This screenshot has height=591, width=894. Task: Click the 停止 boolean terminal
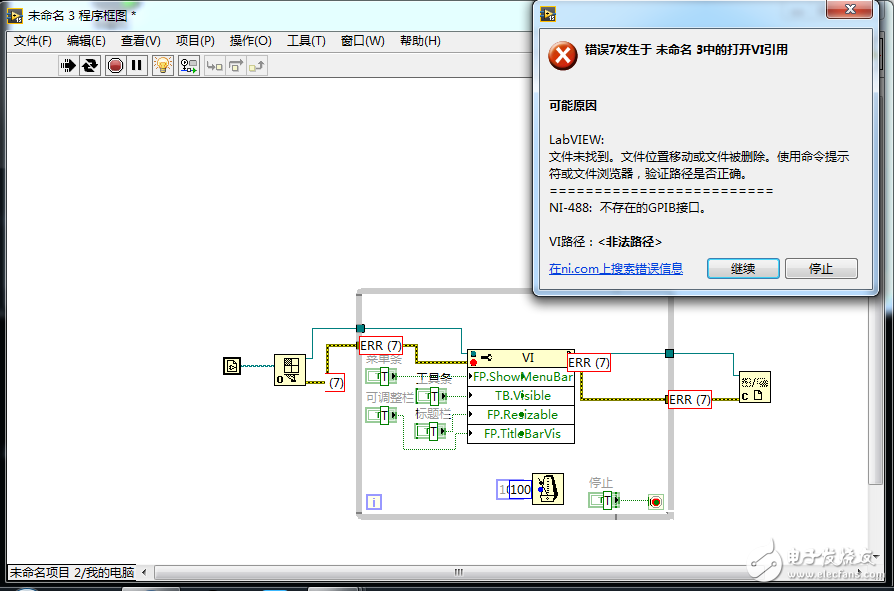point(604,500)
